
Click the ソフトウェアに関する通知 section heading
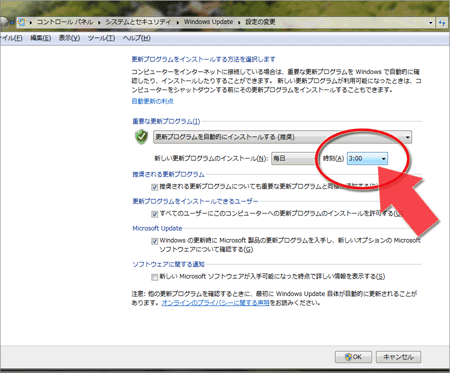pos(168,264)
